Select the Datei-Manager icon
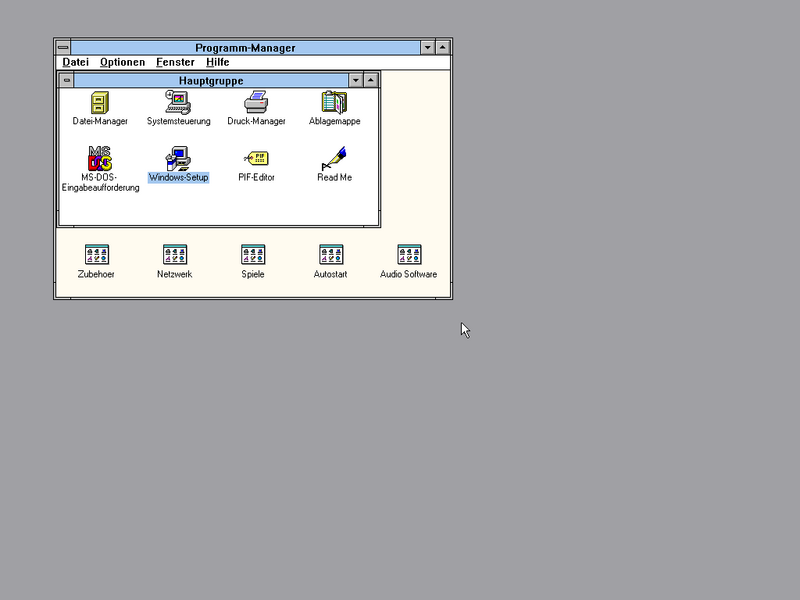The height and width of the screenshot is (600, 800). [x=99, y=103]
